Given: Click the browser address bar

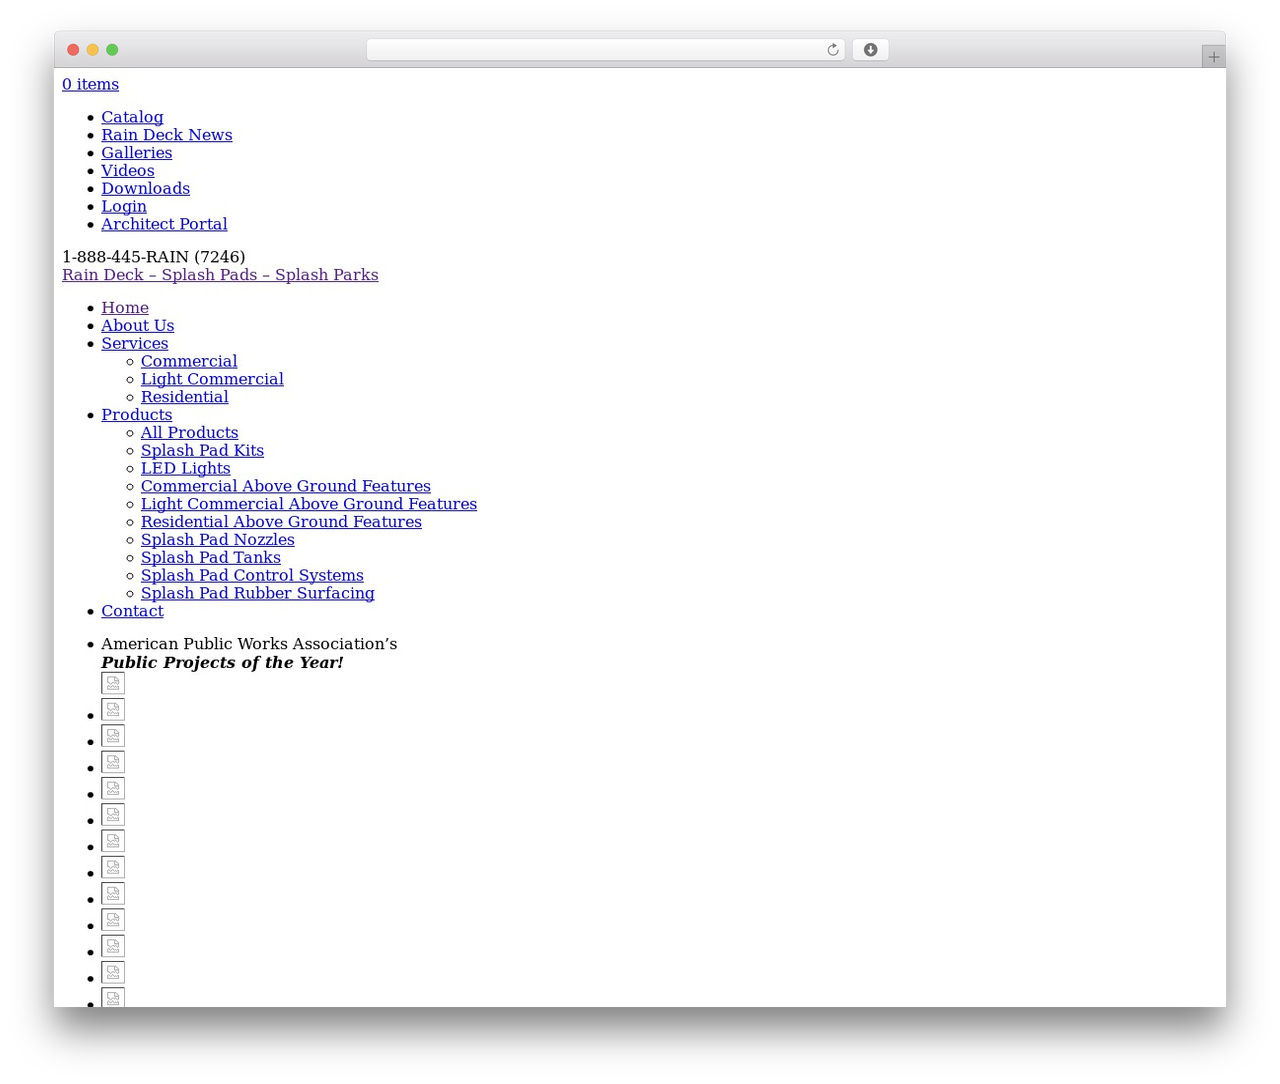Looking at the screenshot, I should [x=605, y=50].
